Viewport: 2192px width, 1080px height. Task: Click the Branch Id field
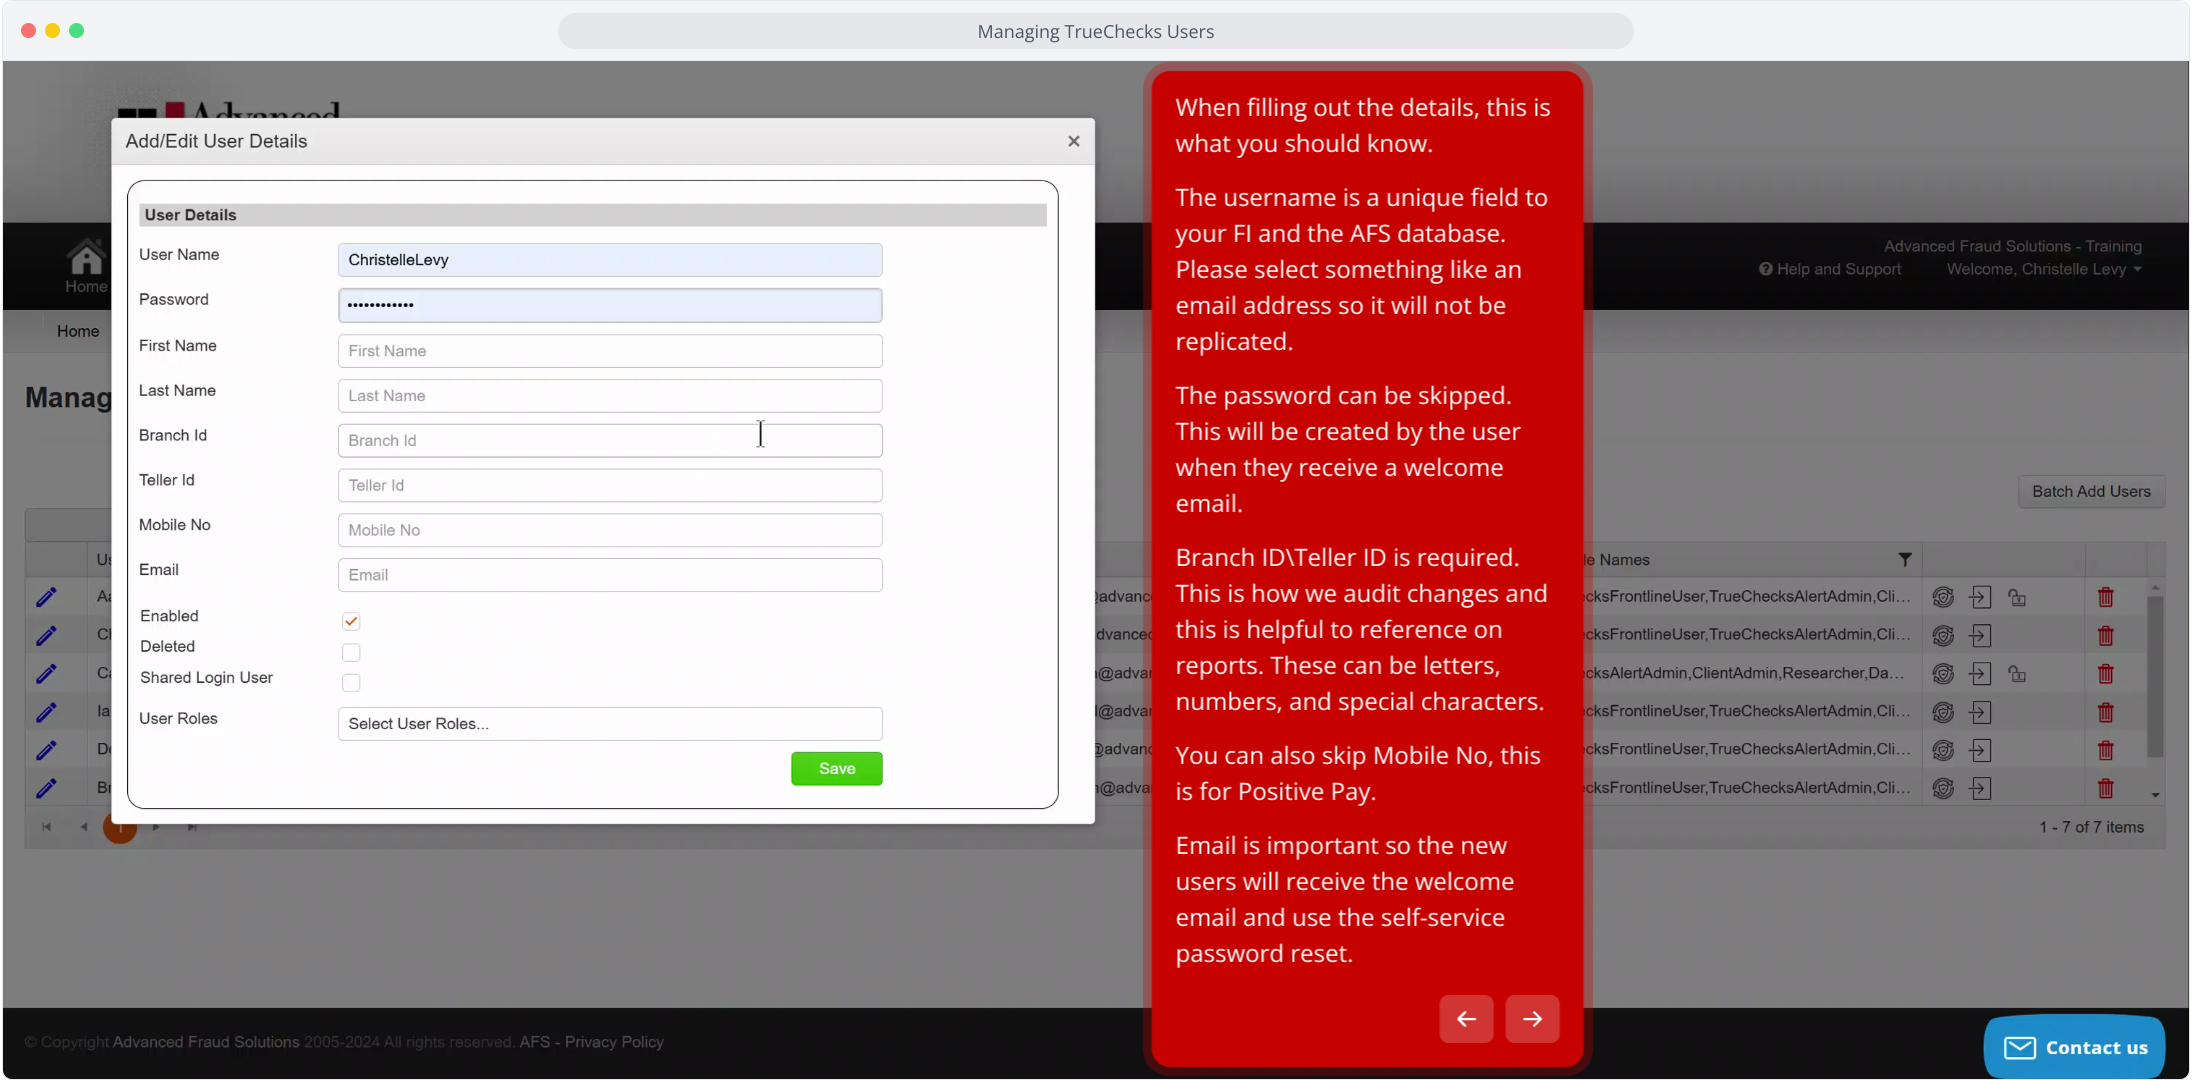click(610, 440)
